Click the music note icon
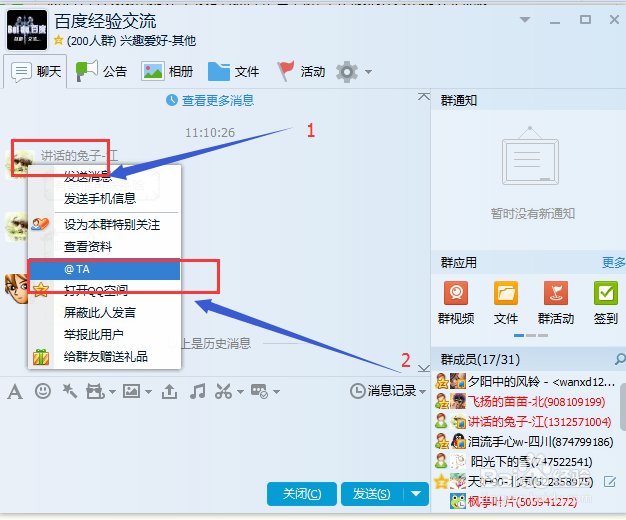This screenshot has height=520, width=626. click(198, 391)
